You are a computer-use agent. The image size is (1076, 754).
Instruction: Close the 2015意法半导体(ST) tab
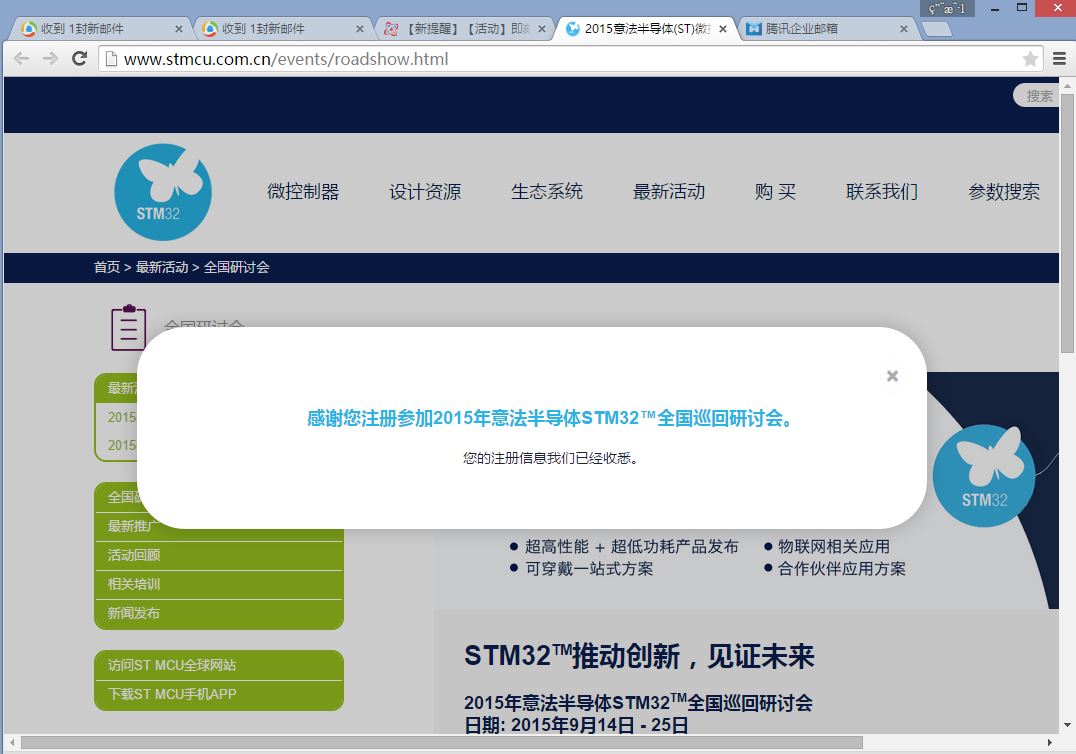click(x=723, y=29)
